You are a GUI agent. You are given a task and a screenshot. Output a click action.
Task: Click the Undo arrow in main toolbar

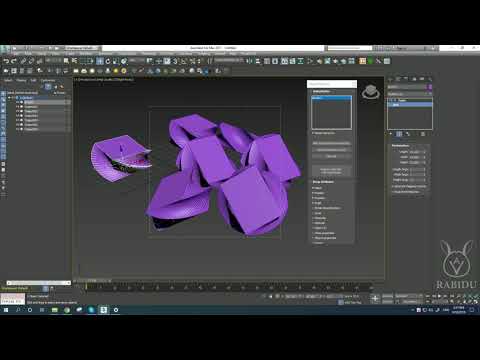[6, 61]
